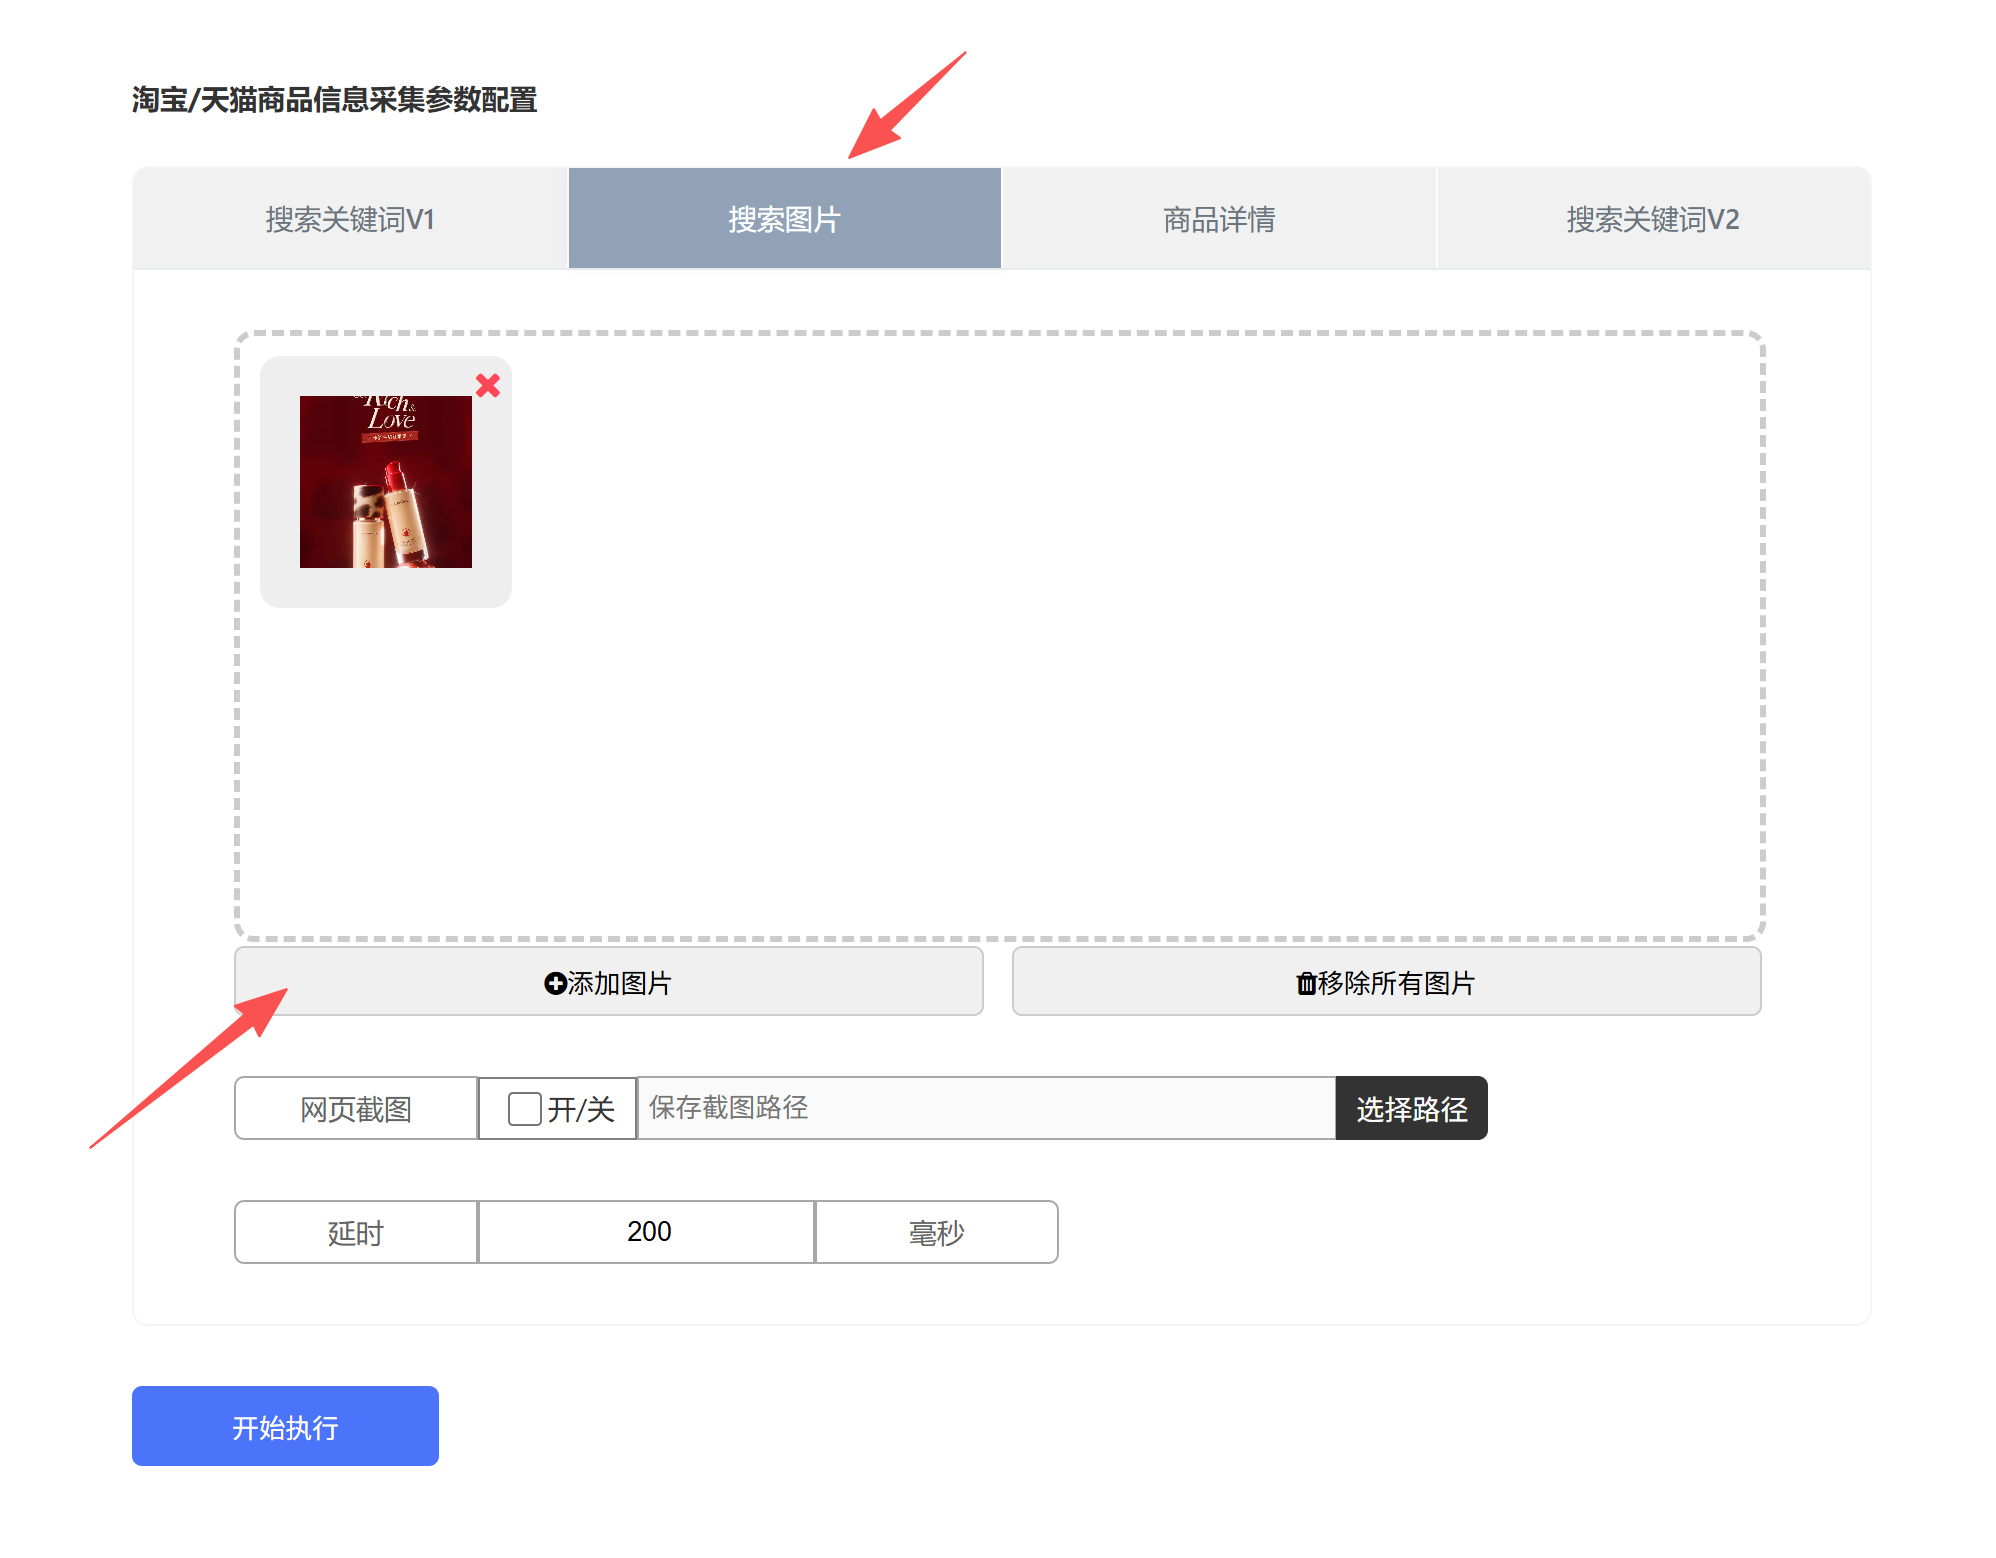Click the delay value field showing 200

tap(647, 1232)
